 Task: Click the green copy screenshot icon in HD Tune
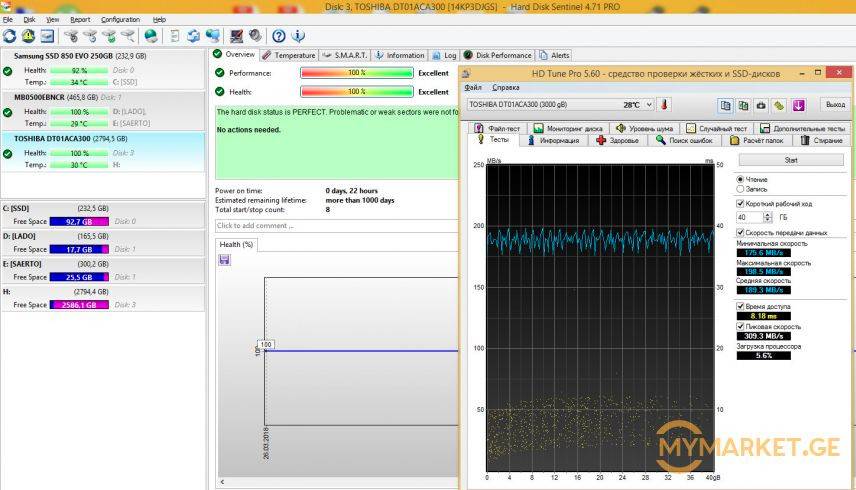coord(743,105)
